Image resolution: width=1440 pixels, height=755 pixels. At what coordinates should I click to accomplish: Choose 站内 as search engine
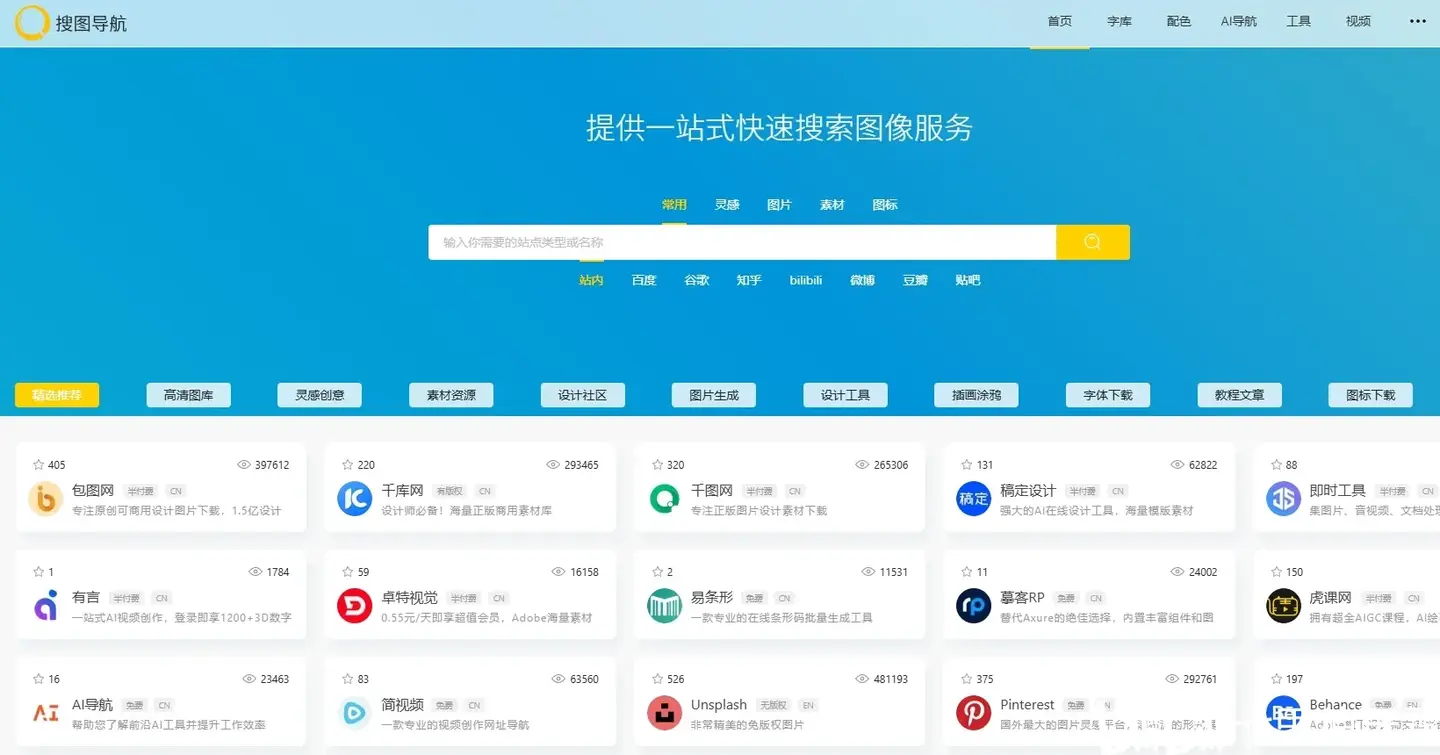pos(591,280)
